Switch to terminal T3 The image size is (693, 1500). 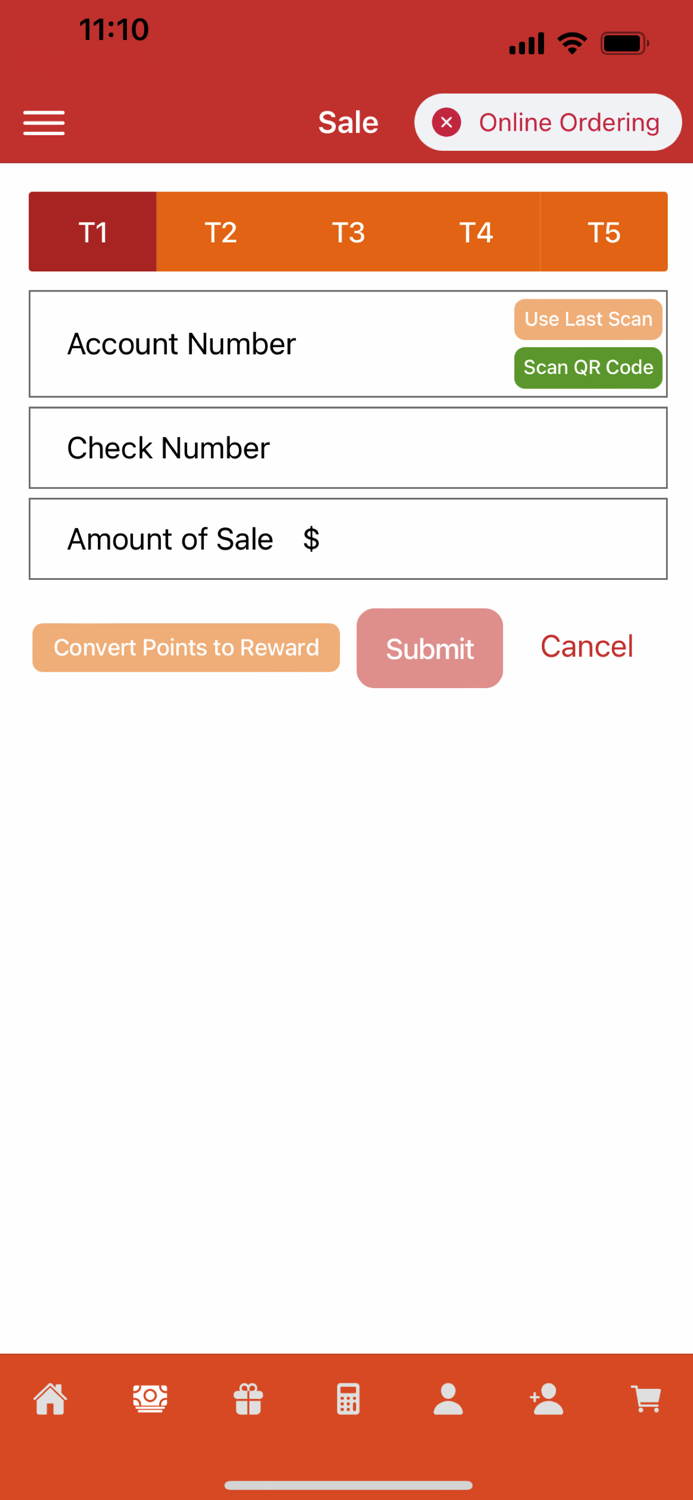coord(348,231)
